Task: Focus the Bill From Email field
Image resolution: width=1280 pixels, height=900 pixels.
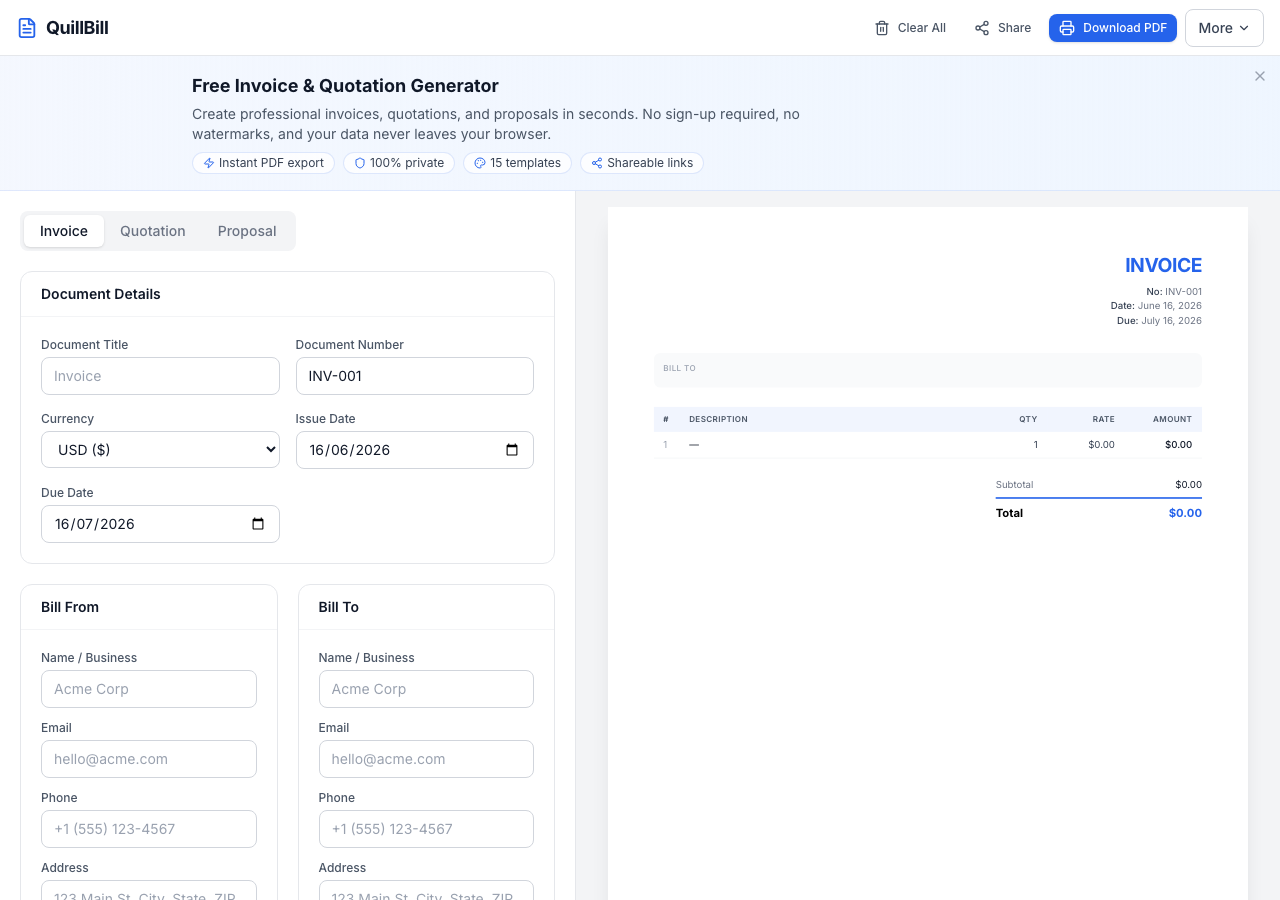Action: (x=149, y=759)
